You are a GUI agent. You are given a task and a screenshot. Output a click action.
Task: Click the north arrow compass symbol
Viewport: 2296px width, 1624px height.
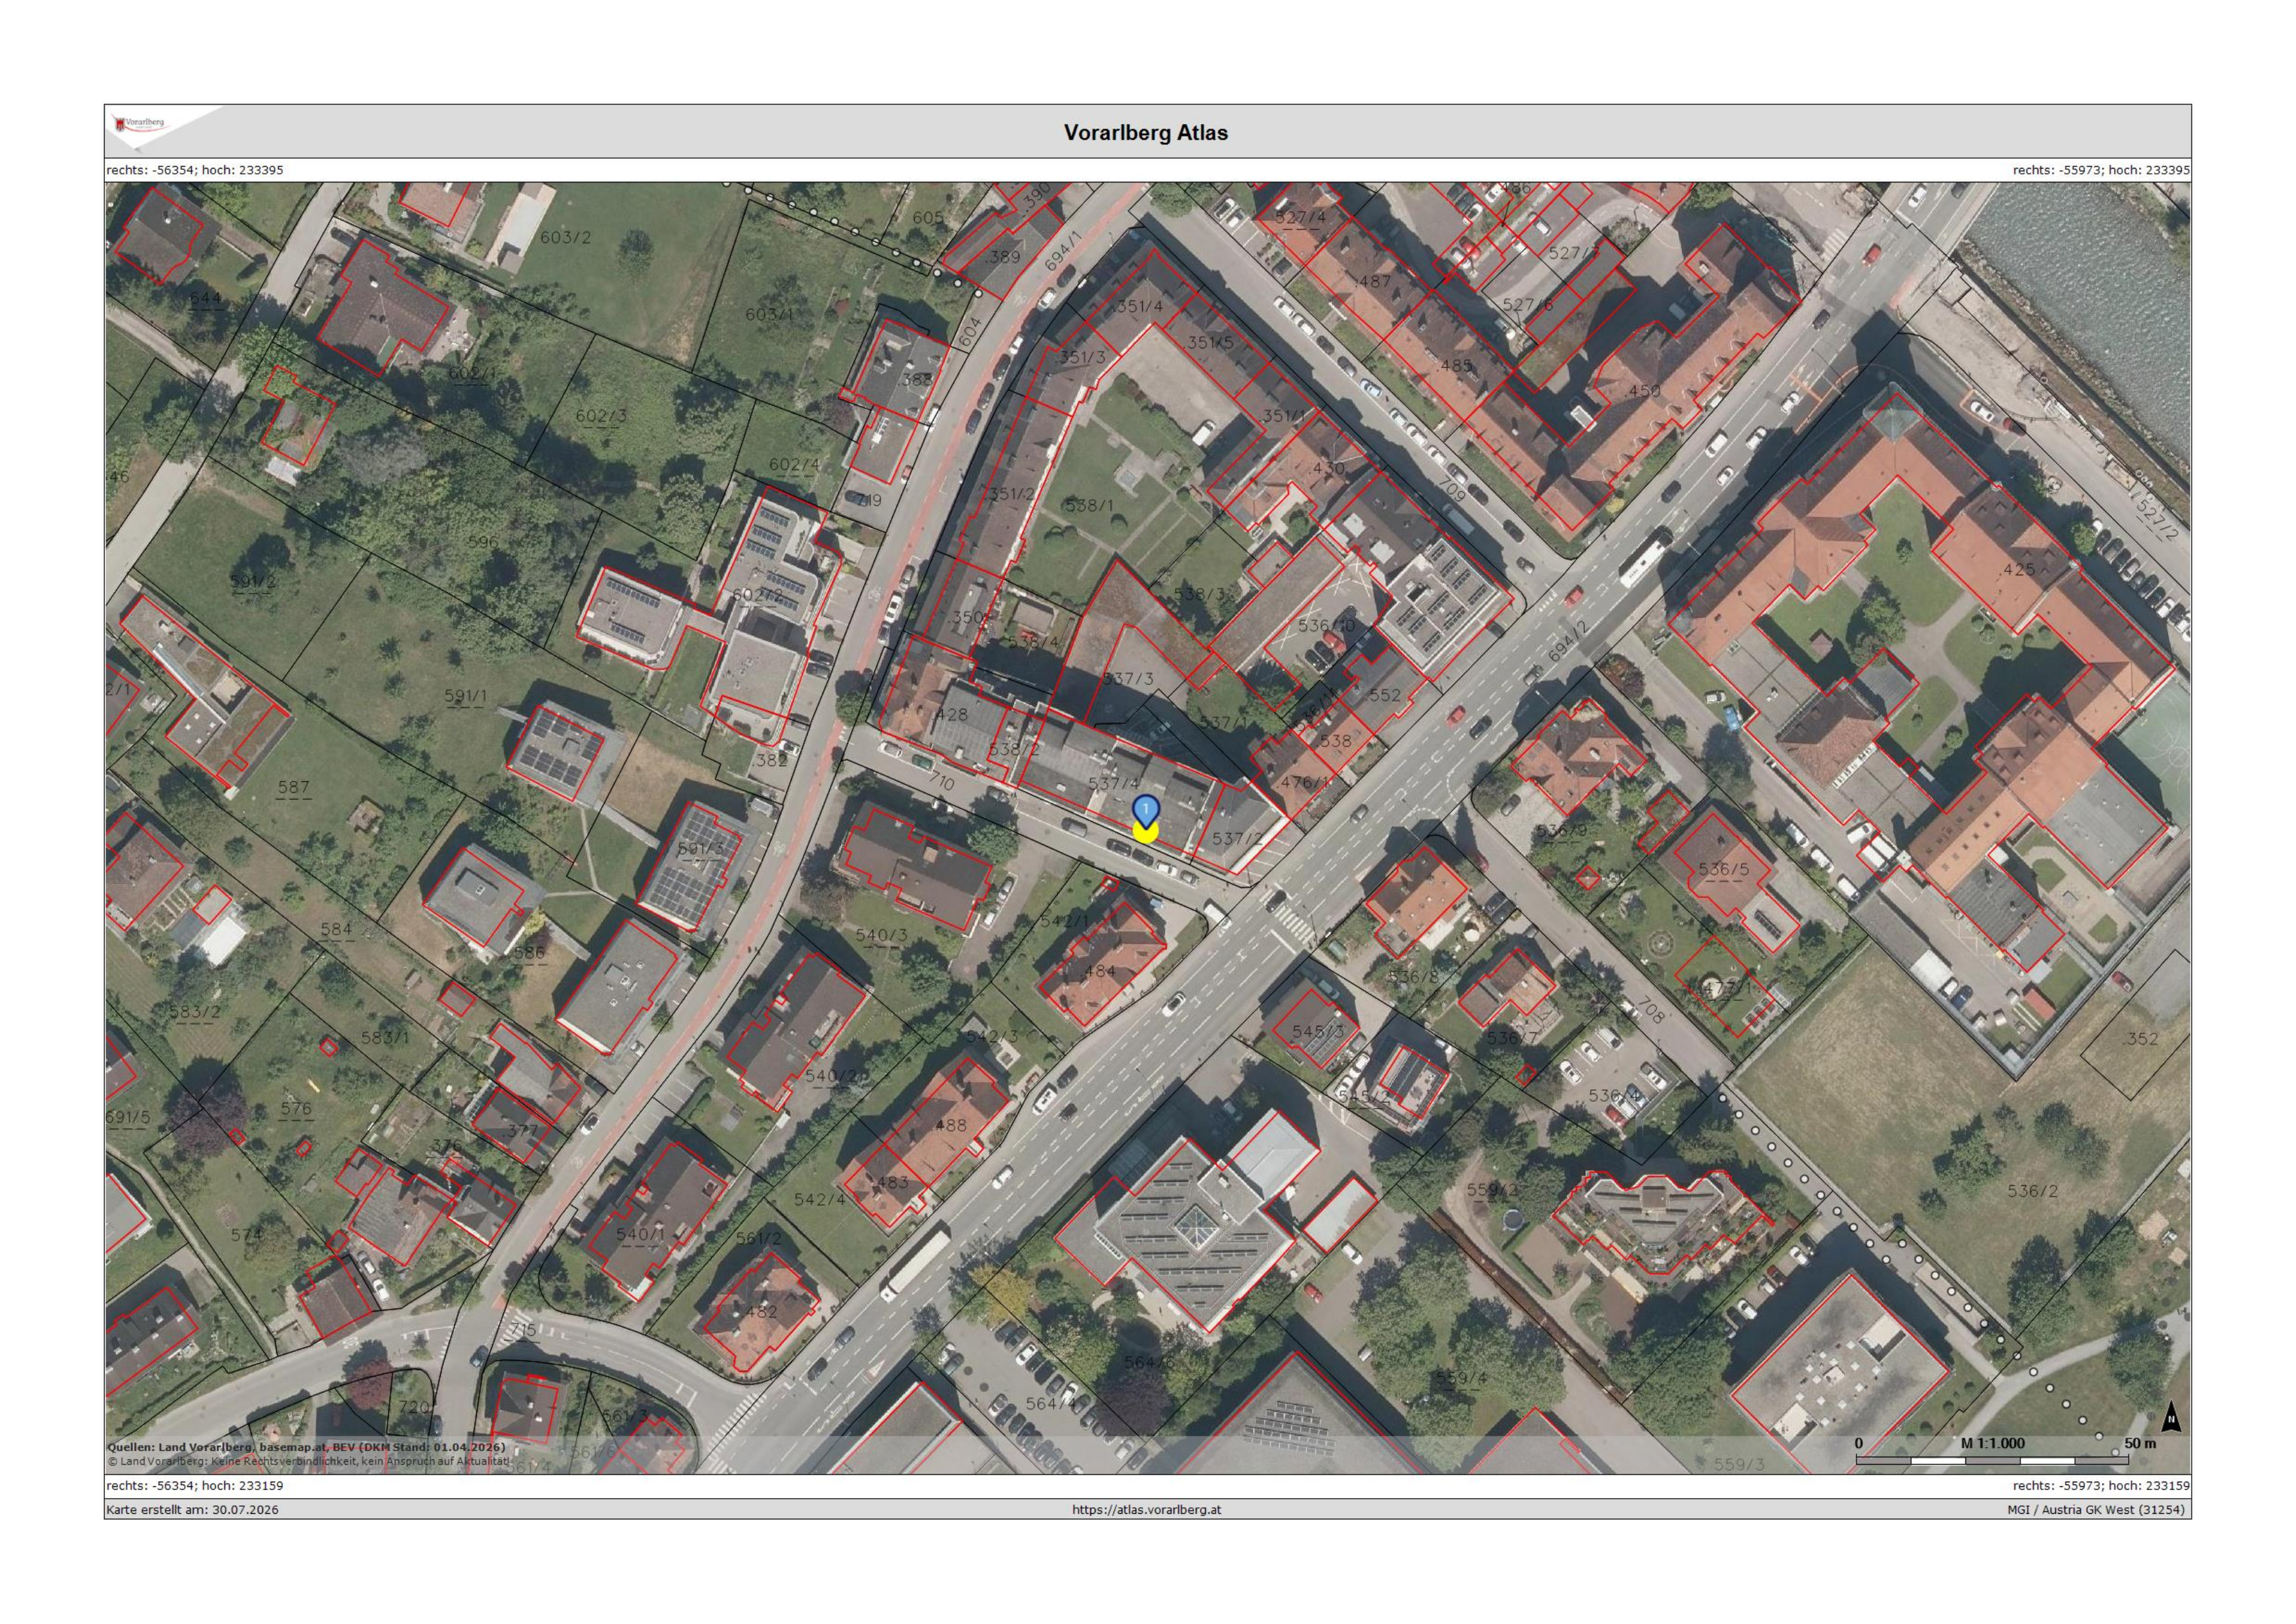pyautogui.click(x=2171, y=1416)
